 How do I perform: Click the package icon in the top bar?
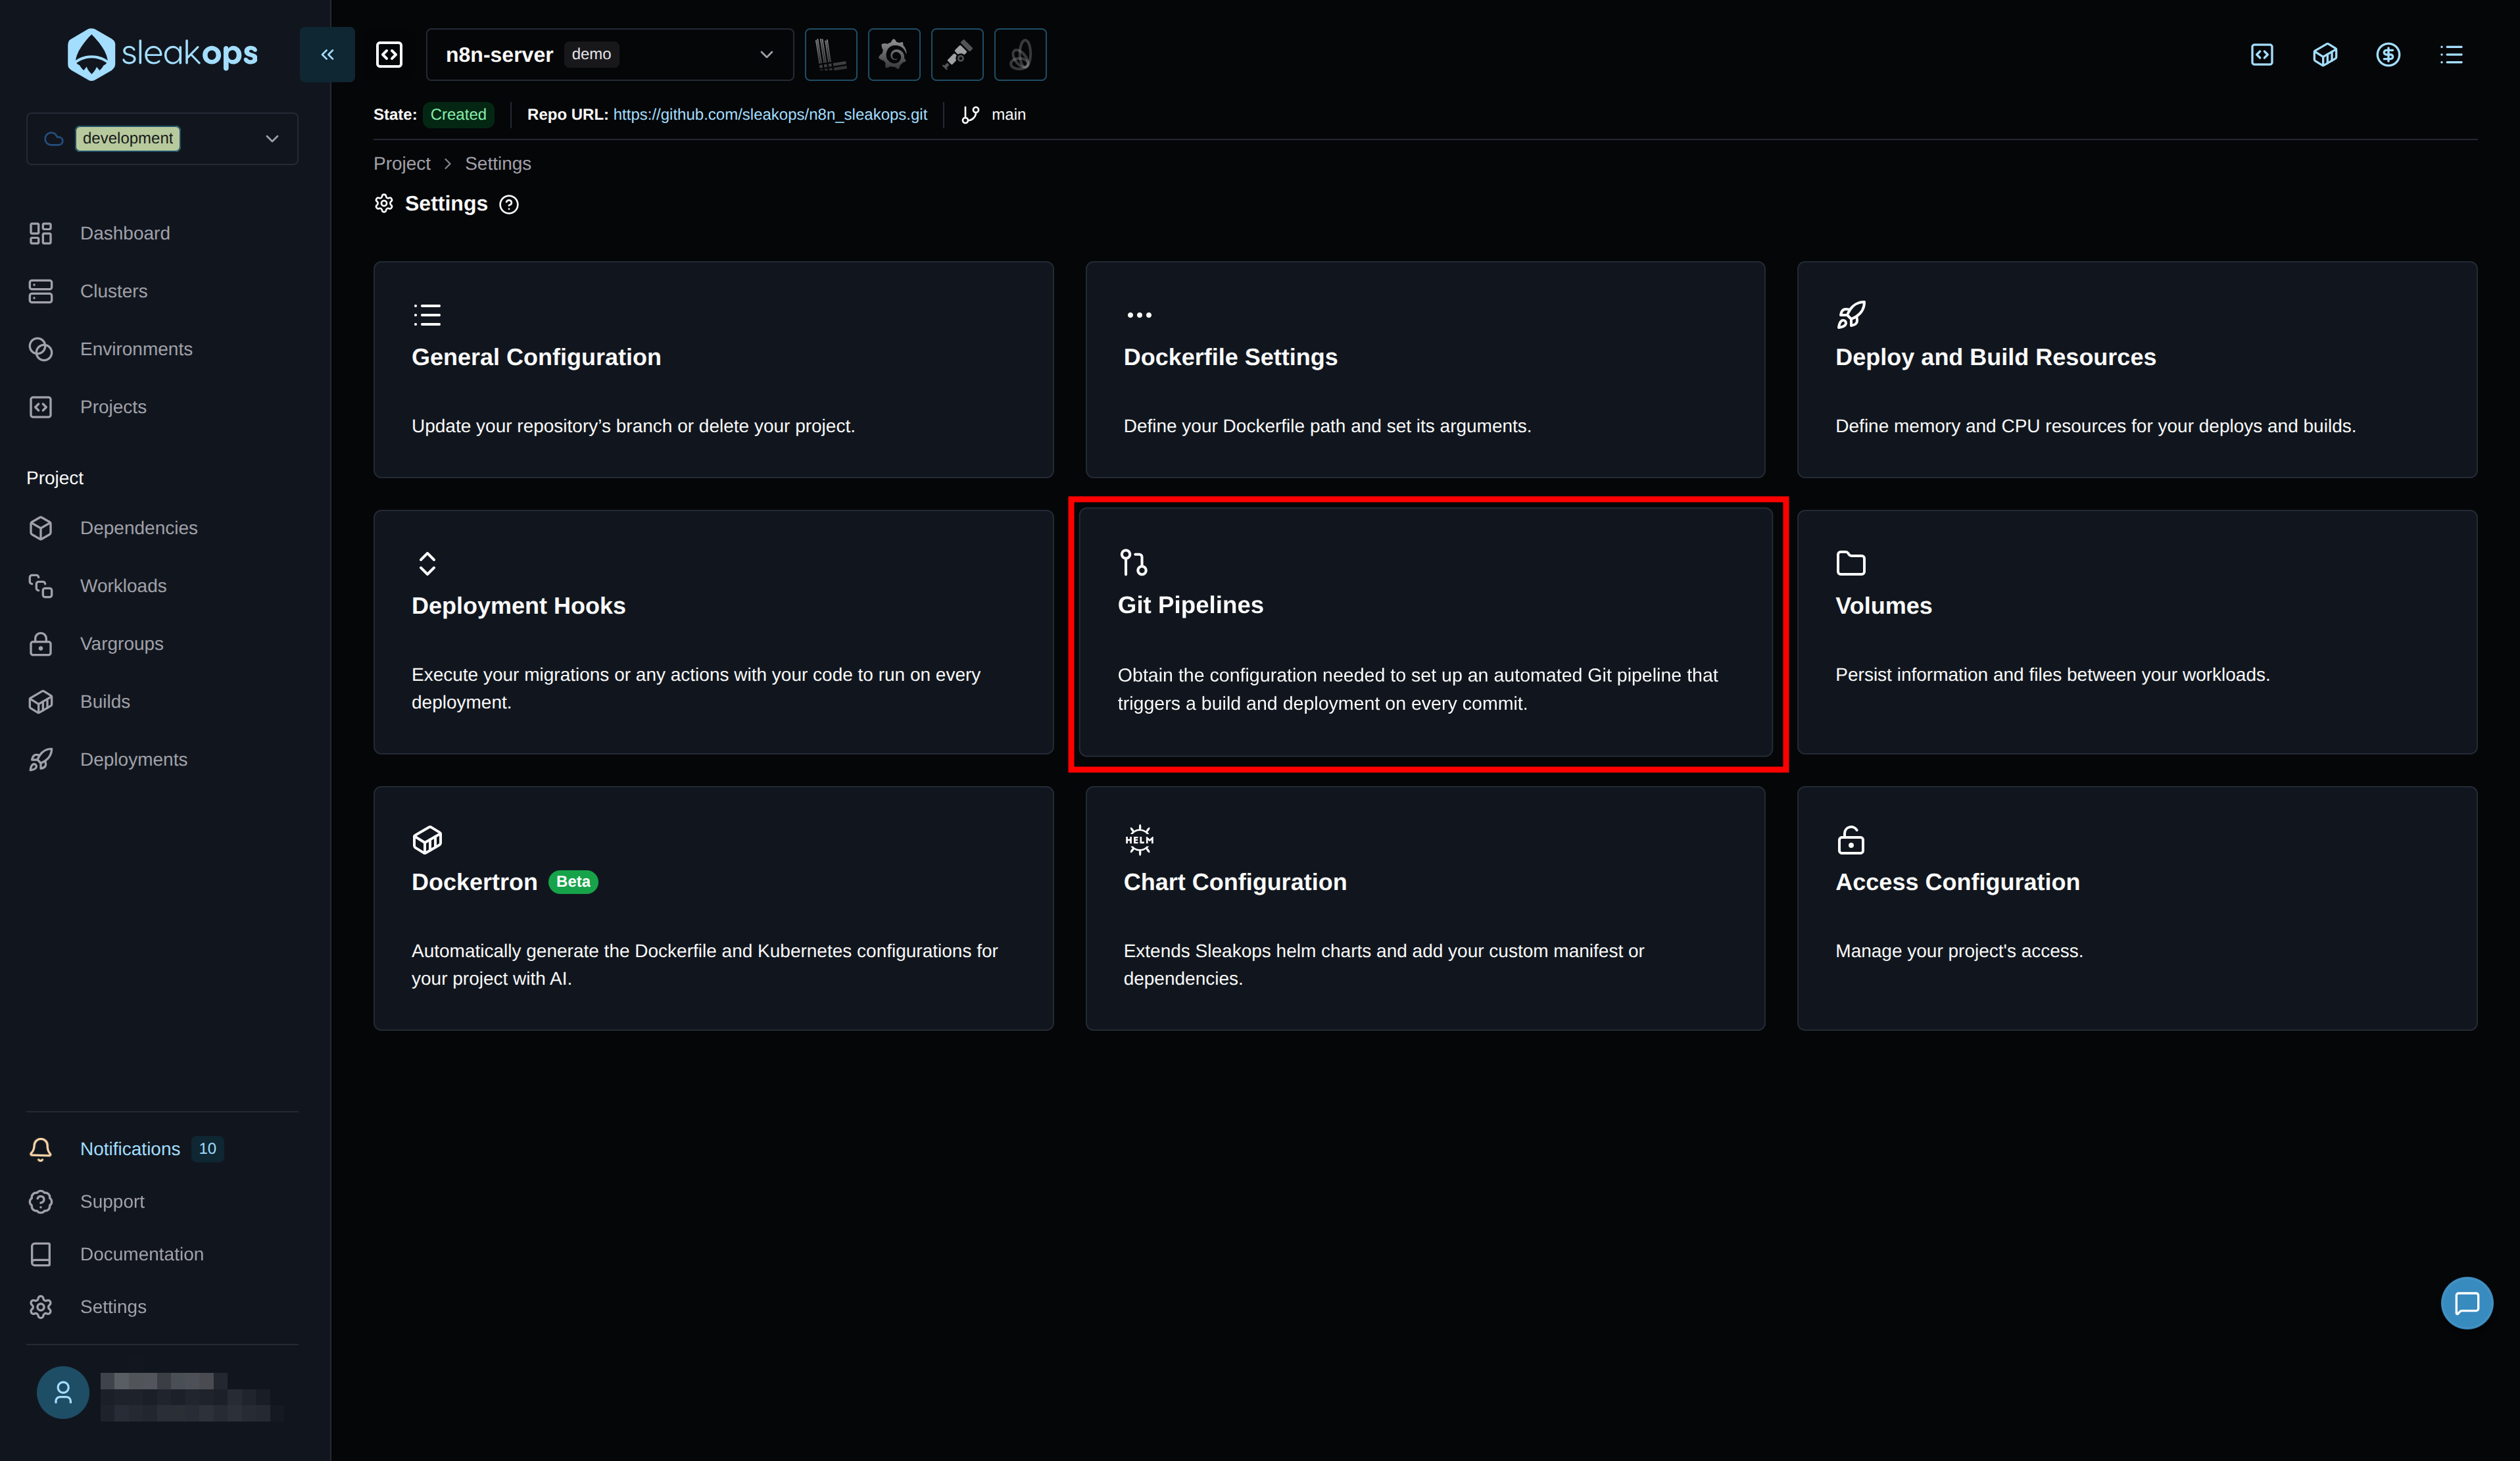pyautogui.click(x=2325, y=55)
